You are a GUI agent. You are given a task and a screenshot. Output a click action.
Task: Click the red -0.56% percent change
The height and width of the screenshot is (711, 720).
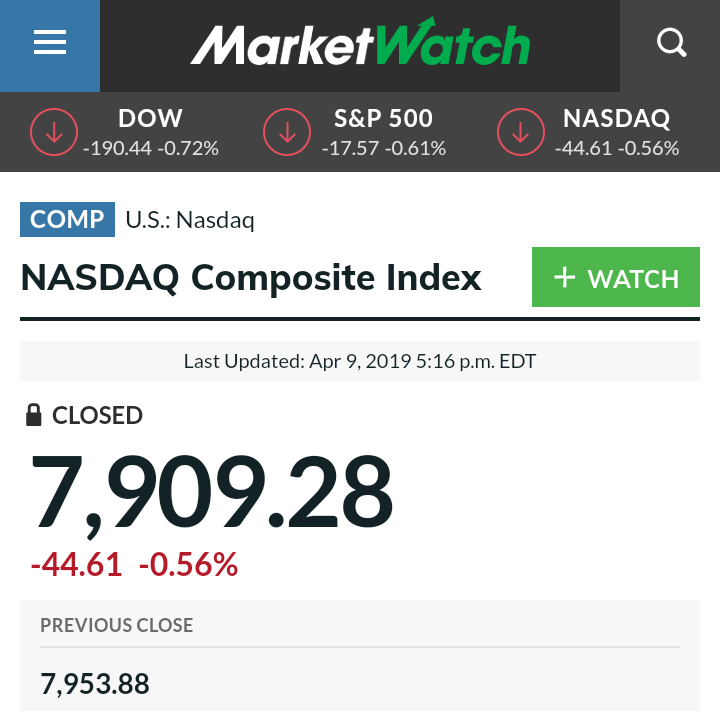[188, 565]
